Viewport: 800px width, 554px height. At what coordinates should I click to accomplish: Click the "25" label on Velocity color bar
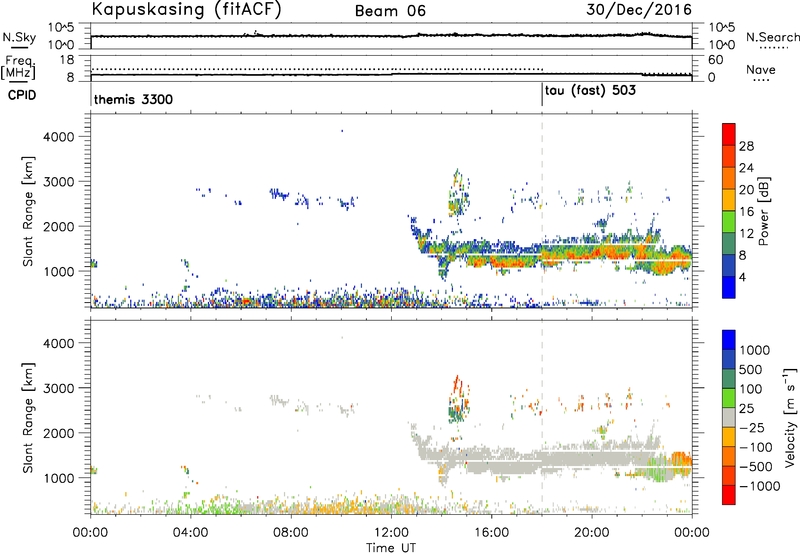coord(746,408)
